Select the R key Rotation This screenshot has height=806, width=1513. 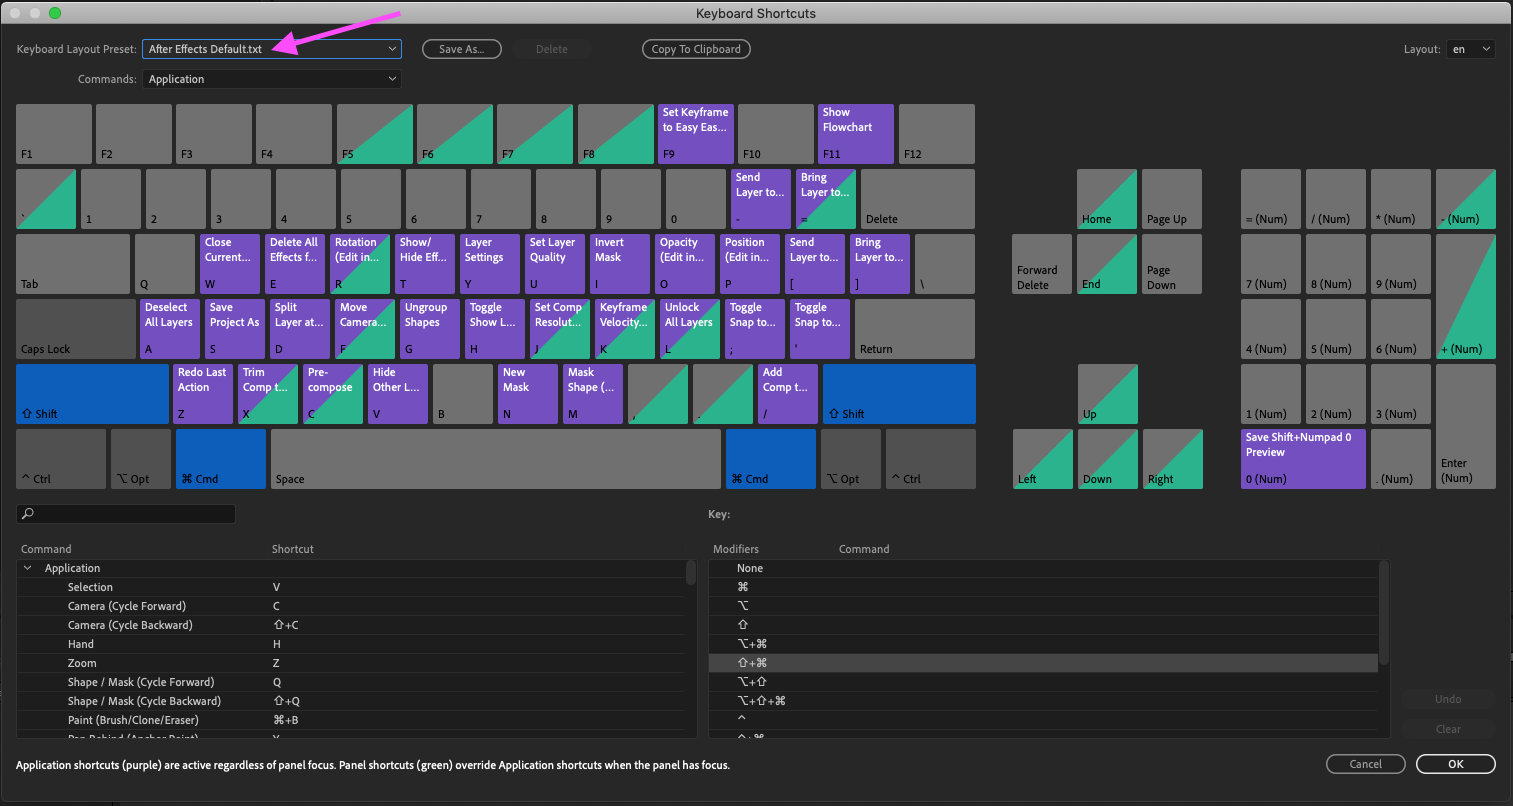click(x=360, y=264)
